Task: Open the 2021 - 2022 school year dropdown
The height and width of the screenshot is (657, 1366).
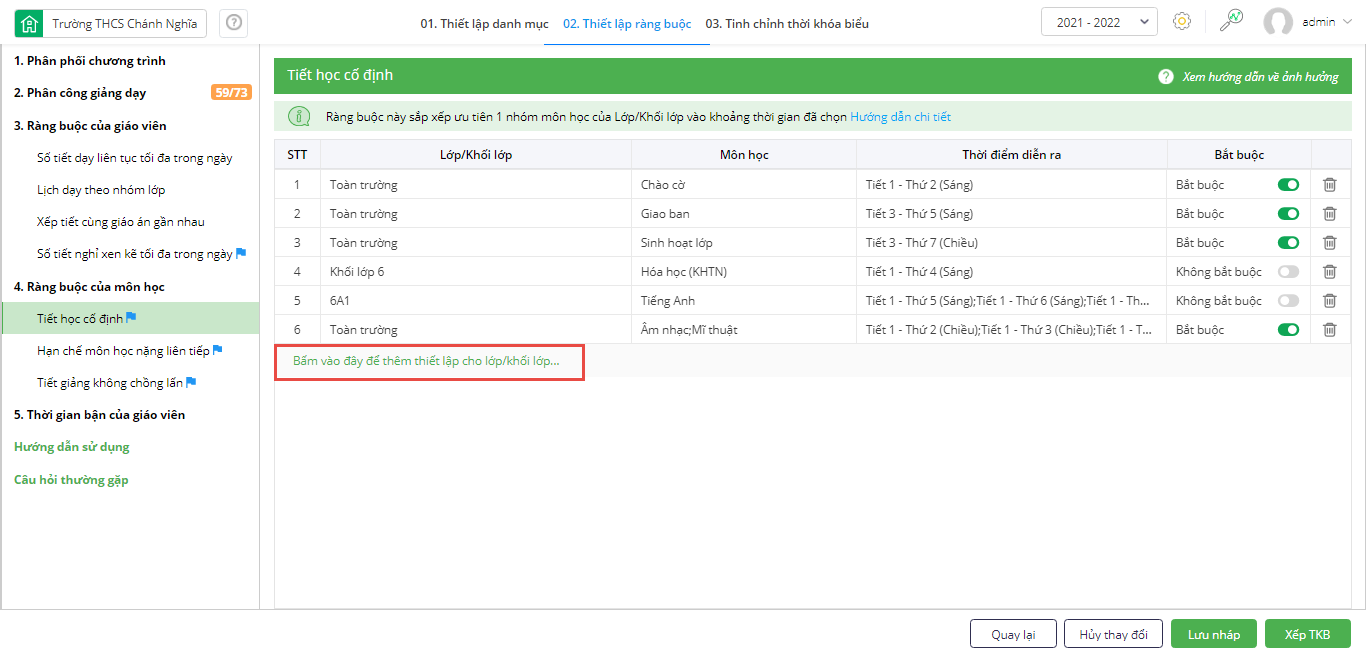Action: pos(1099,22)
